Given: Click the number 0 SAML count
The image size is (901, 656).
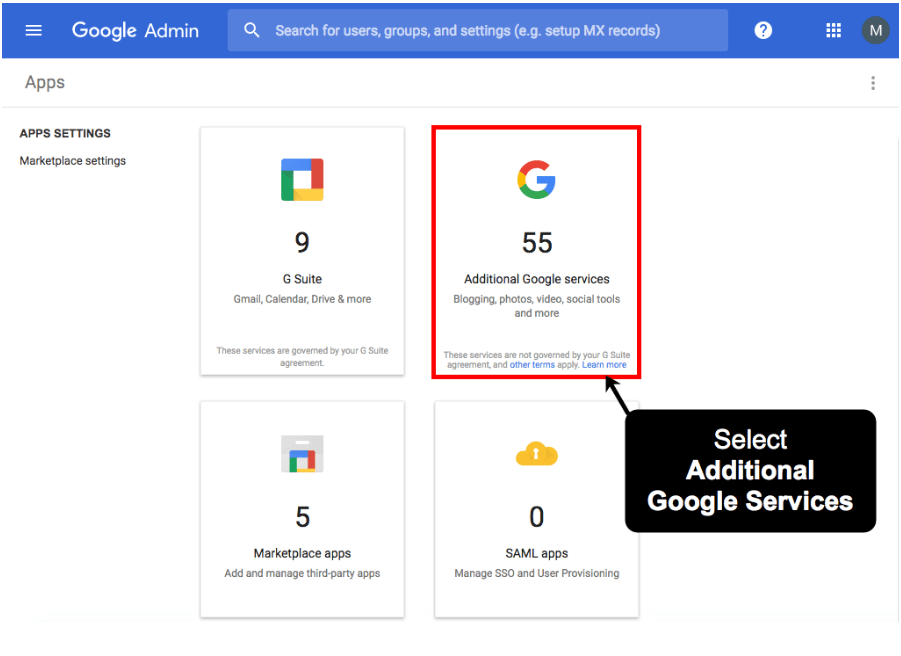Looking at the screenshot, I should pos(537,517).
